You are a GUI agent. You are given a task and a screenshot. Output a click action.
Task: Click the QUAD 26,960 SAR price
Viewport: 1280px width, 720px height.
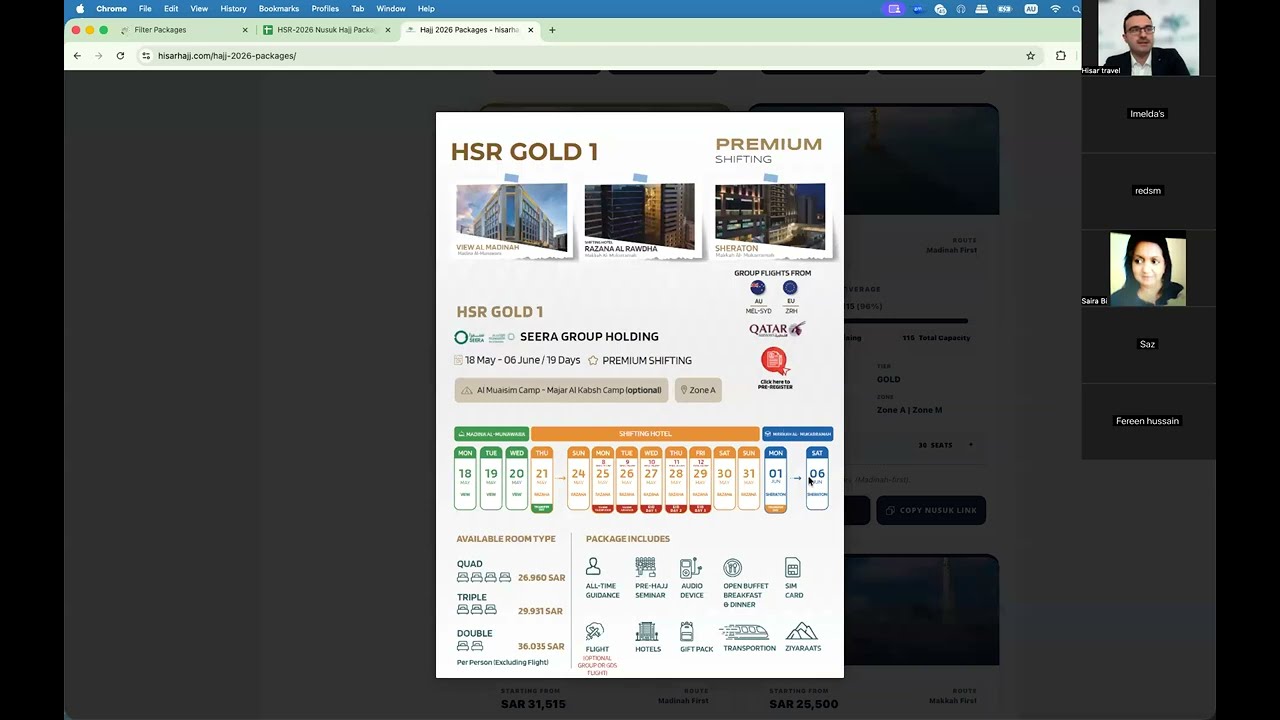541,578
